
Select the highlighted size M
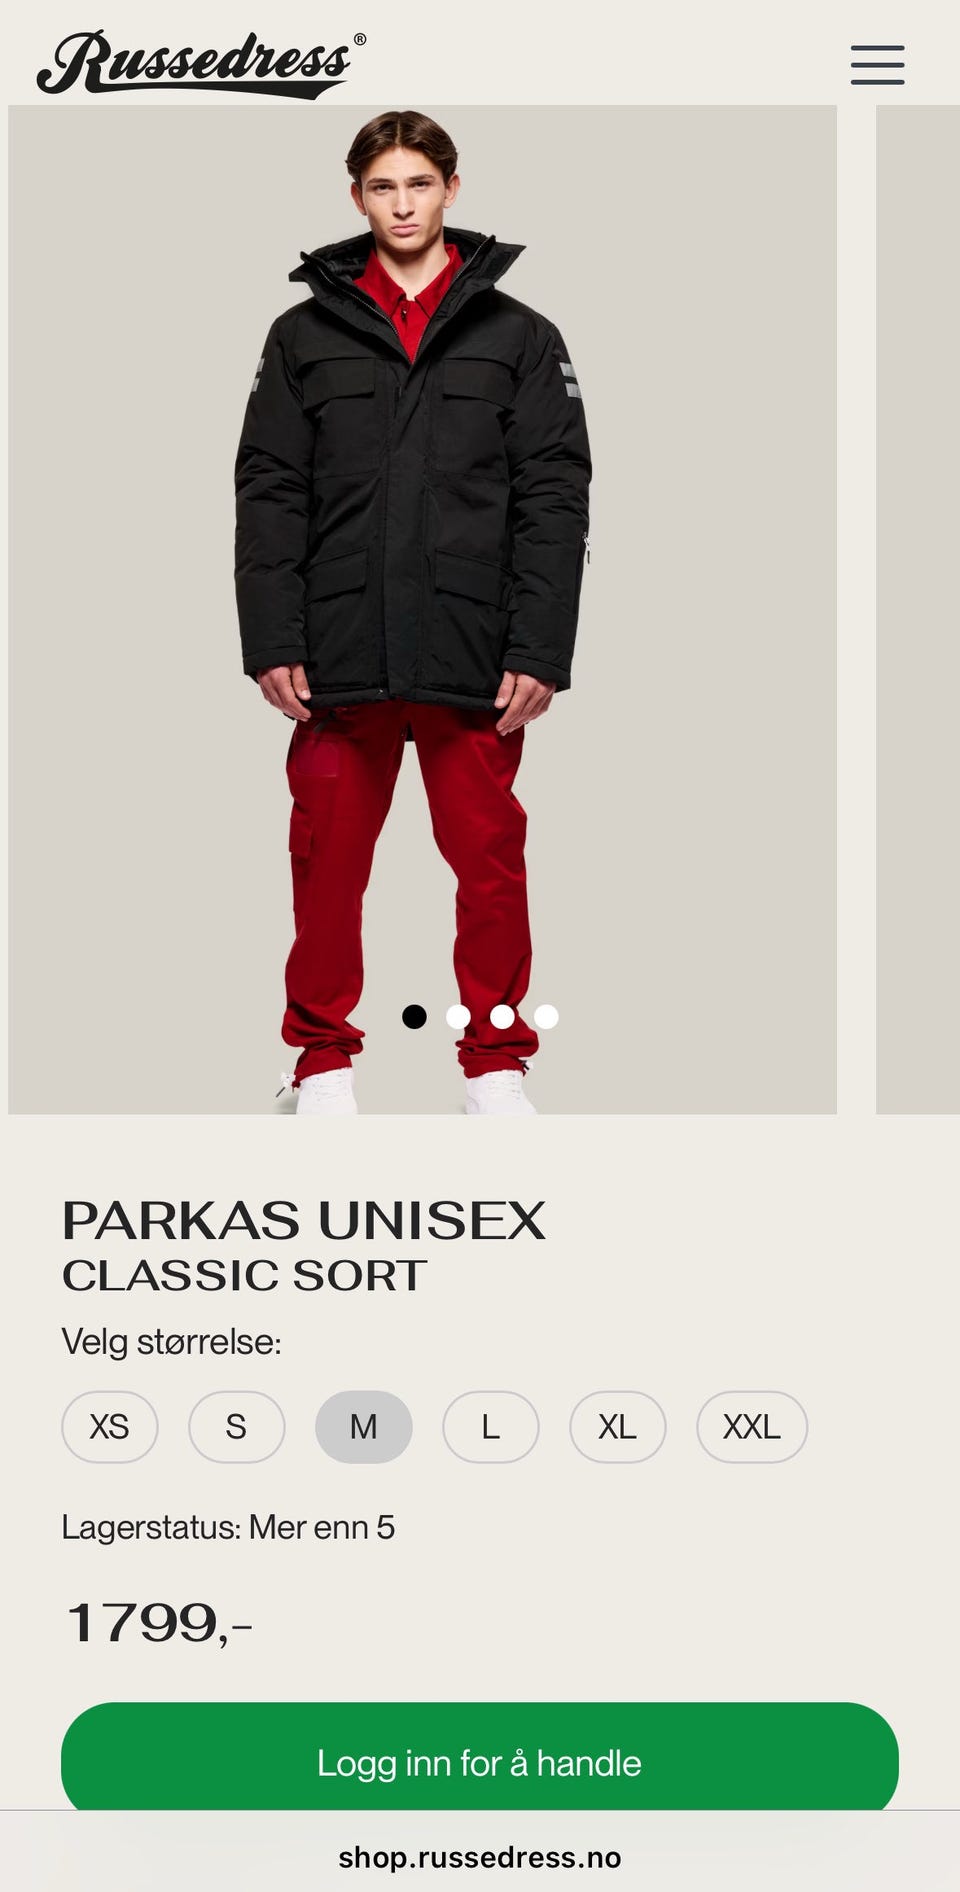click(x=363, y=1426)
